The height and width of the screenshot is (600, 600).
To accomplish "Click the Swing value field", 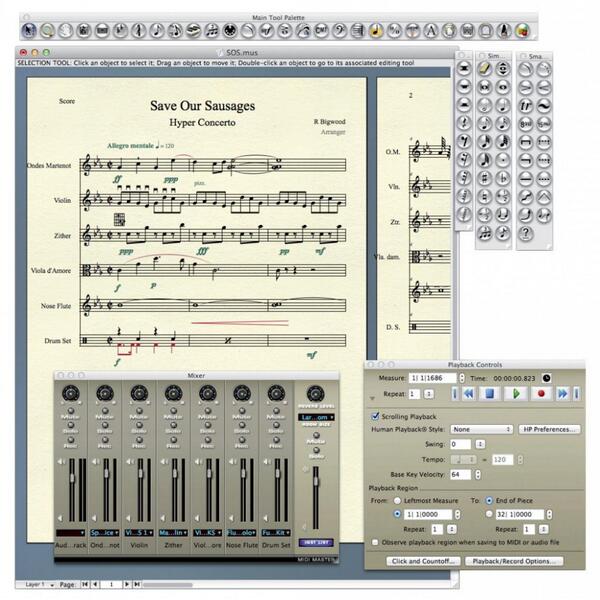I will click(461, 444).
